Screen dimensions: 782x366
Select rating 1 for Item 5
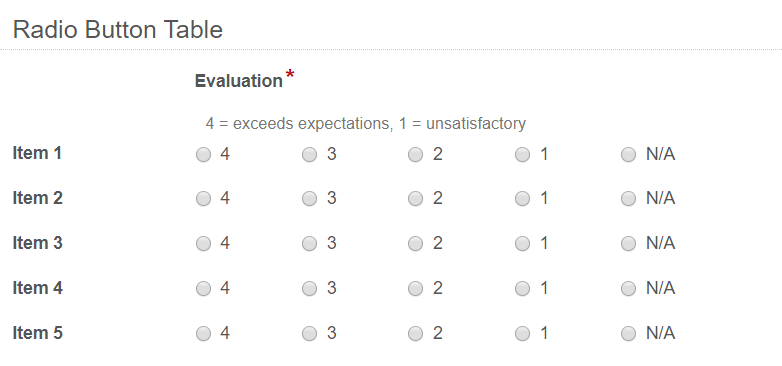pos(522,334)
